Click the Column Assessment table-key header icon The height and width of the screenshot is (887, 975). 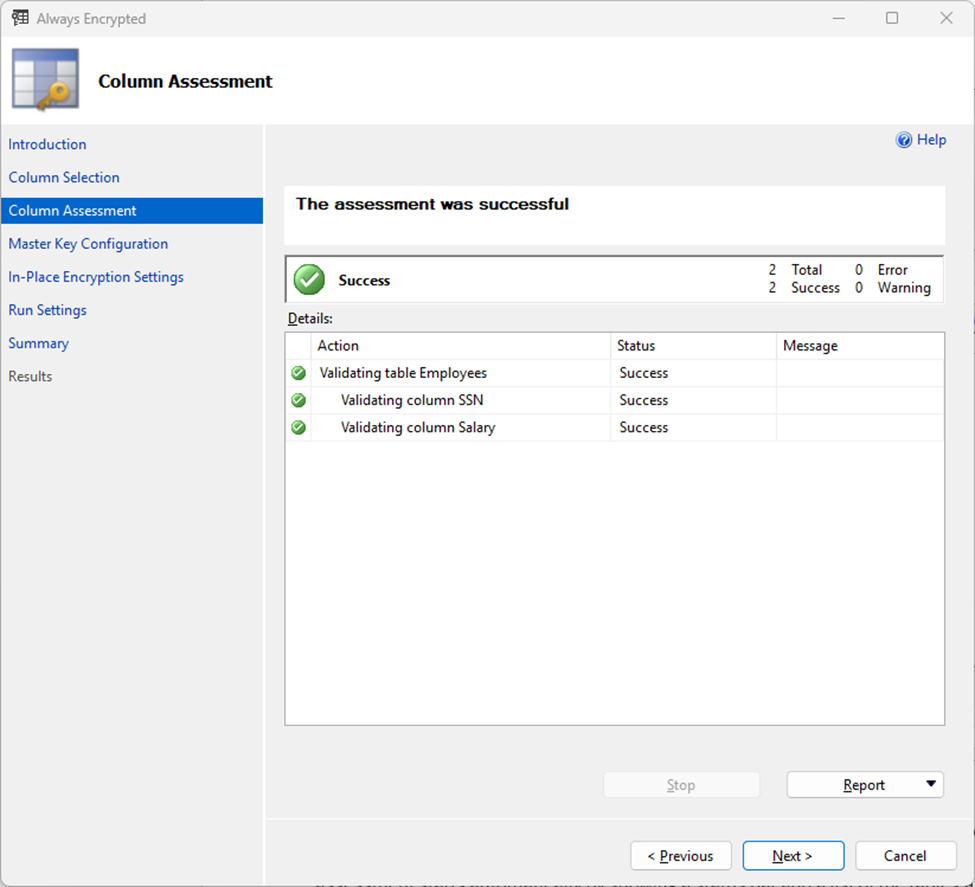pyautogui.click(x=45, y=80)
